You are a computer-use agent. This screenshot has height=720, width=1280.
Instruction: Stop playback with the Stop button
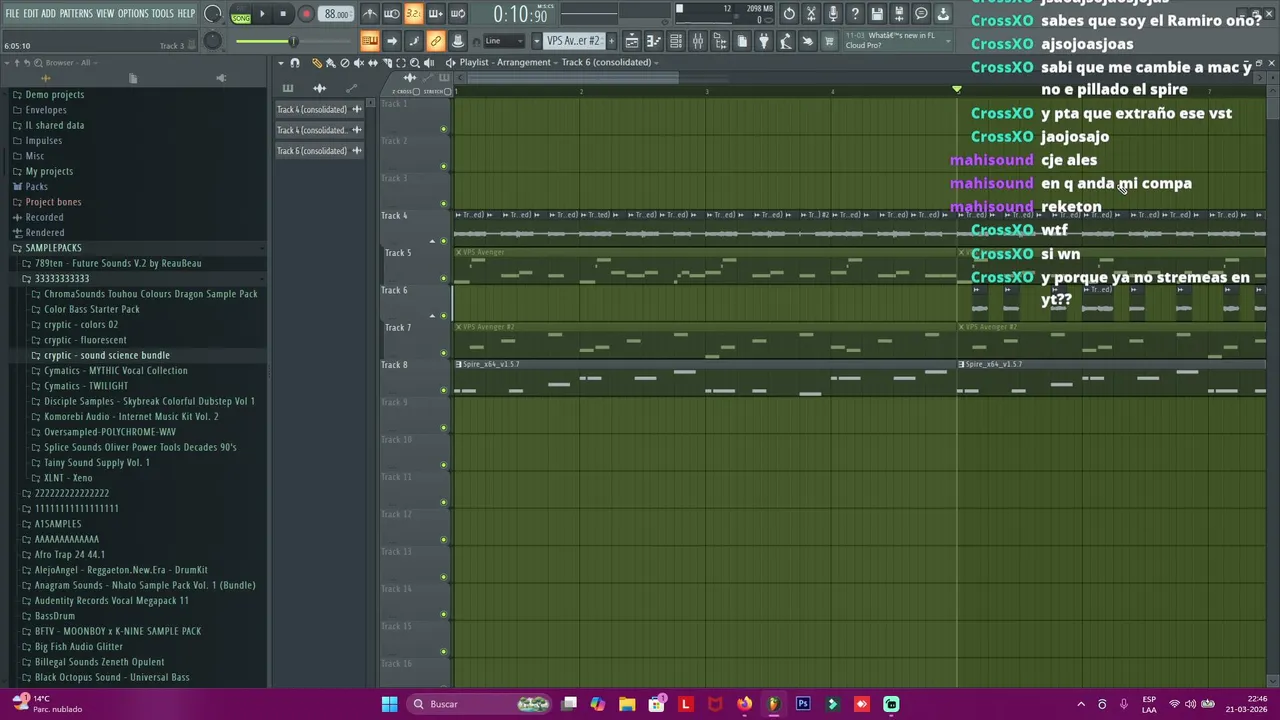coord(283,14)
